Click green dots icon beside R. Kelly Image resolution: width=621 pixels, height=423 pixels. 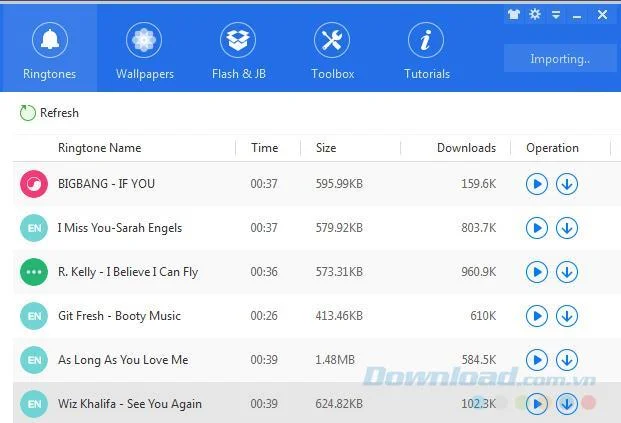[x=34, y=272]
